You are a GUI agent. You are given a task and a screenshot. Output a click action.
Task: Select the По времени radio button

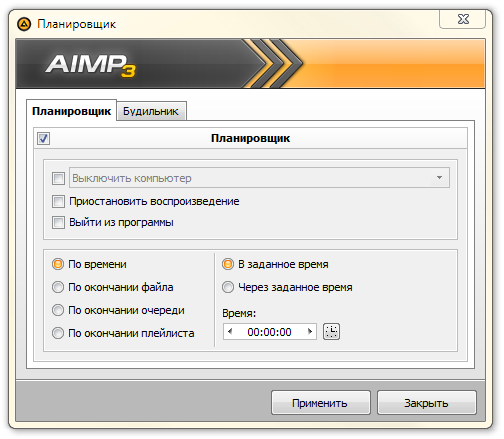point(58,264)
